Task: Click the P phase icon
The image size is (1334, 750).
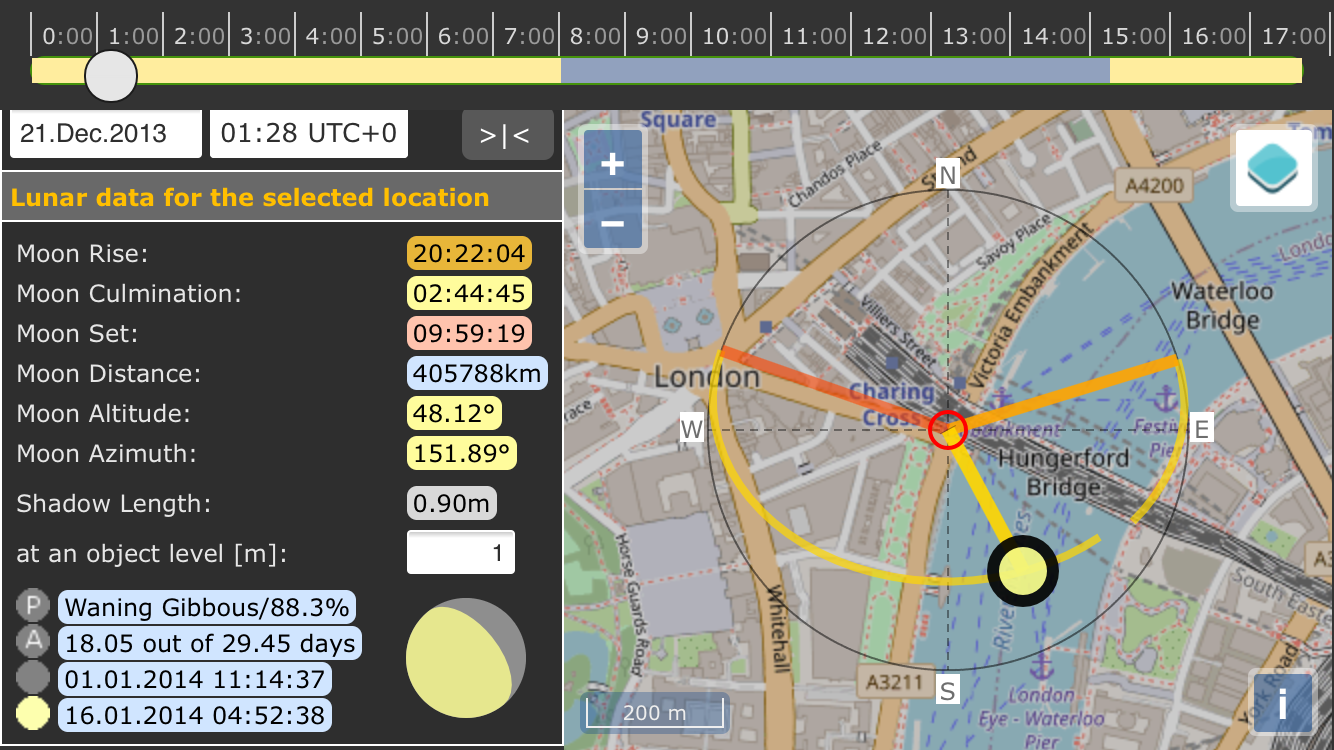Action: 34,606
